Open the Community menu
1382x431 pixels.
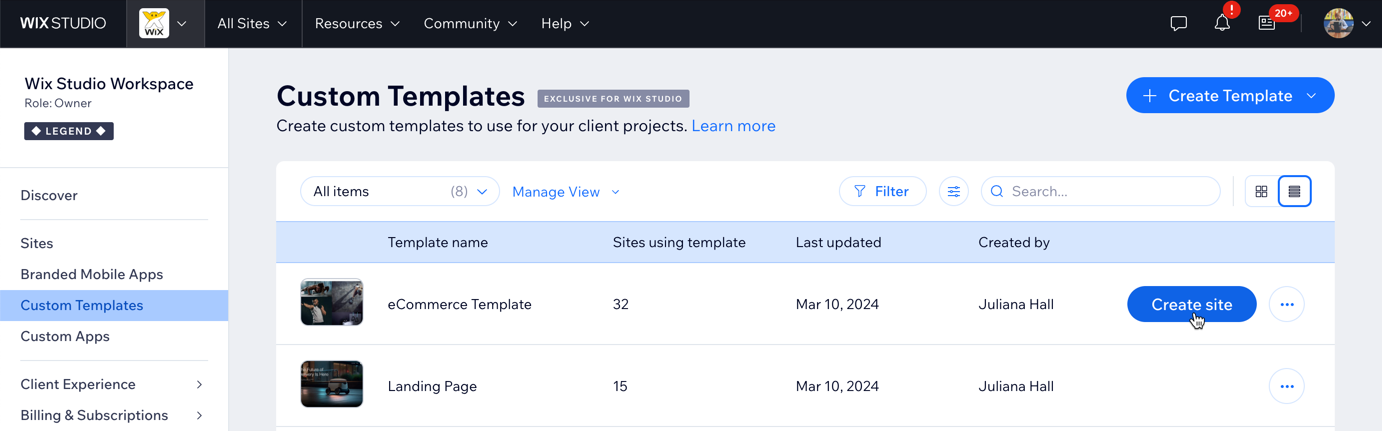click(470, 23)
